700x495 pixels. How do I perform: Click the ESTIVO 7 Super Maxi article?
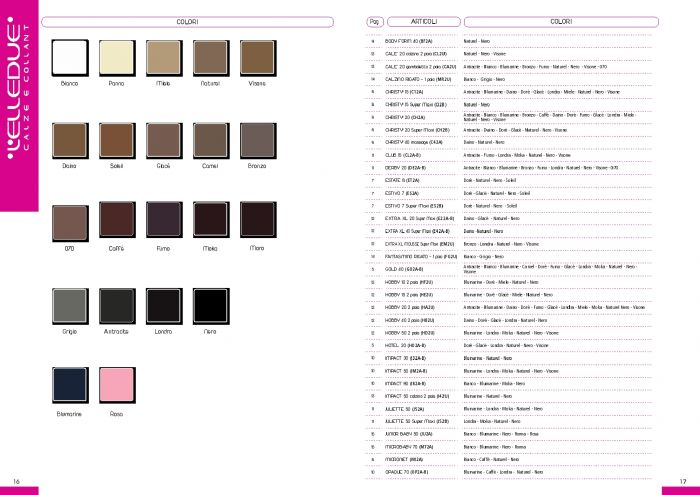[414, 206]
